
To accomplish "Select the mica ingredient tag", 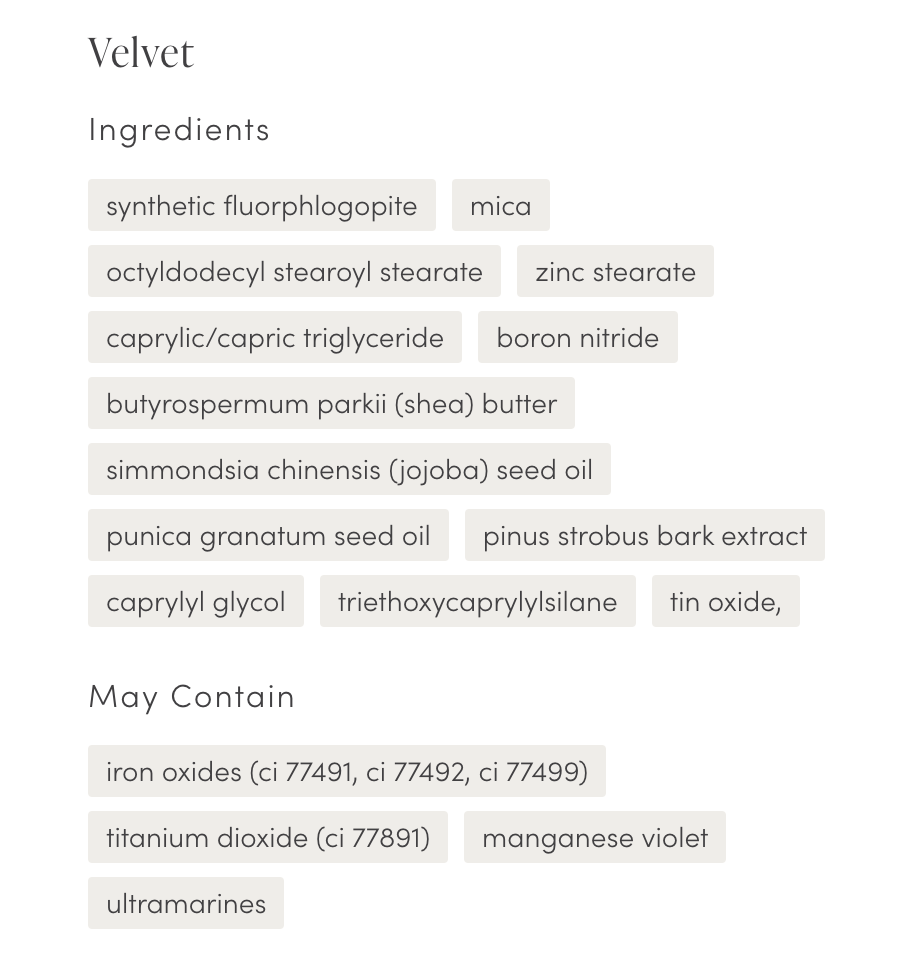I will click(500, 205).
